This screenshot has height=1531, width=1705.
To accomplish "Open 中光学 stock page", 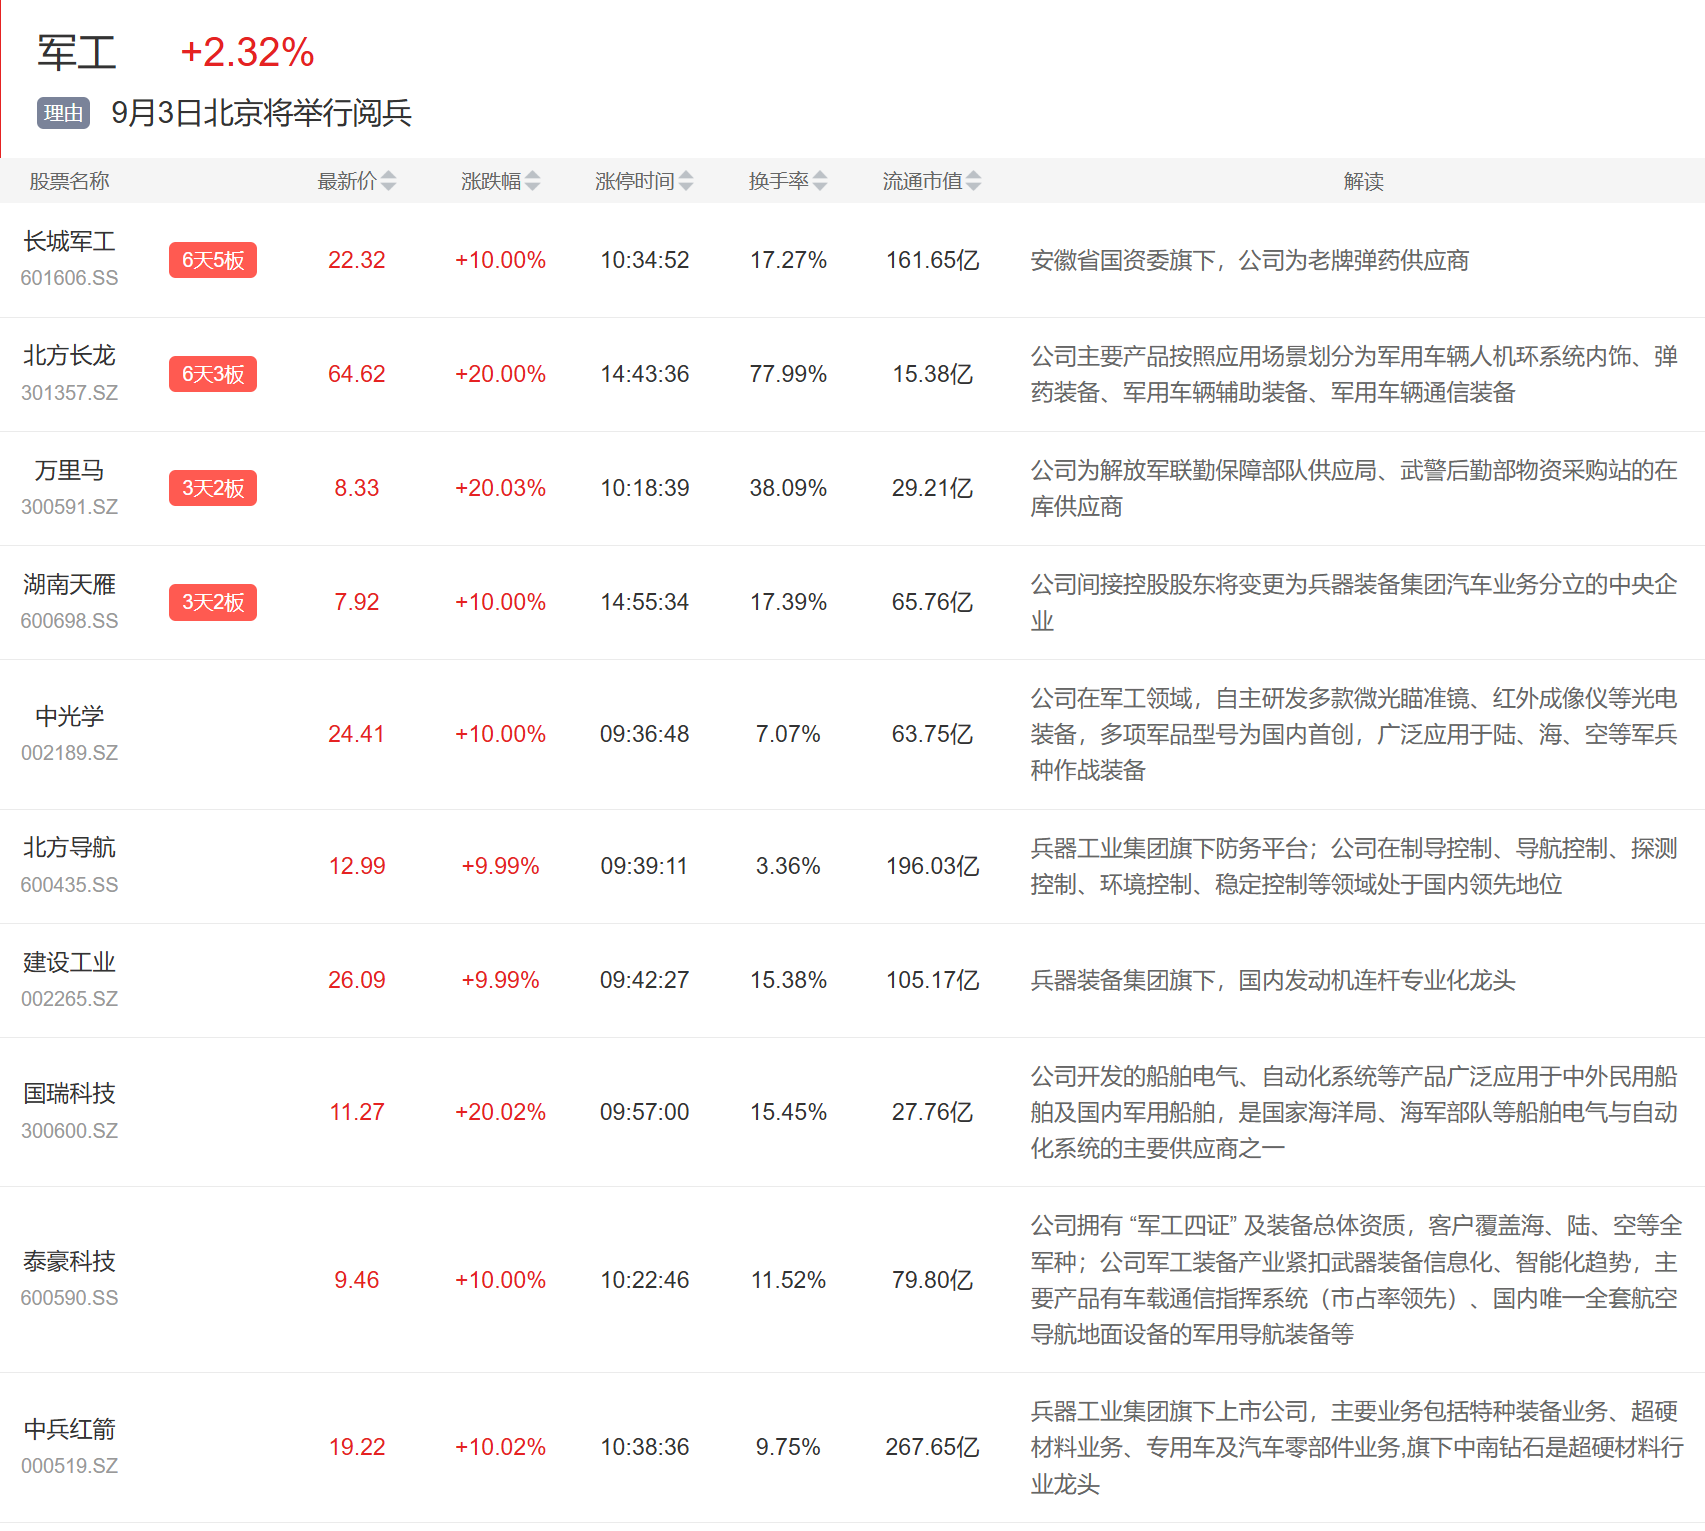I will 69,716.
